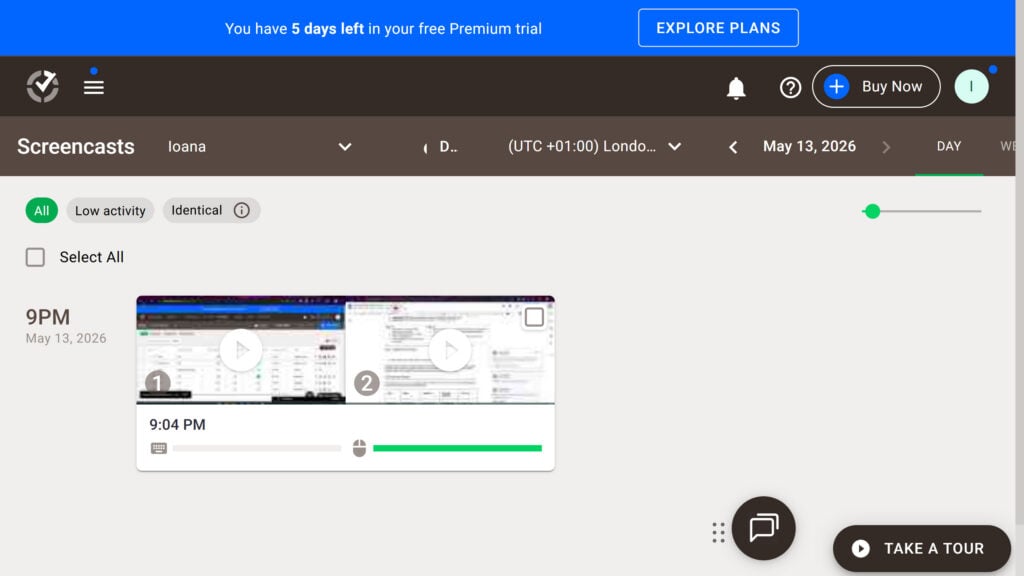Click the Screencasts page title

pos(76,146)
